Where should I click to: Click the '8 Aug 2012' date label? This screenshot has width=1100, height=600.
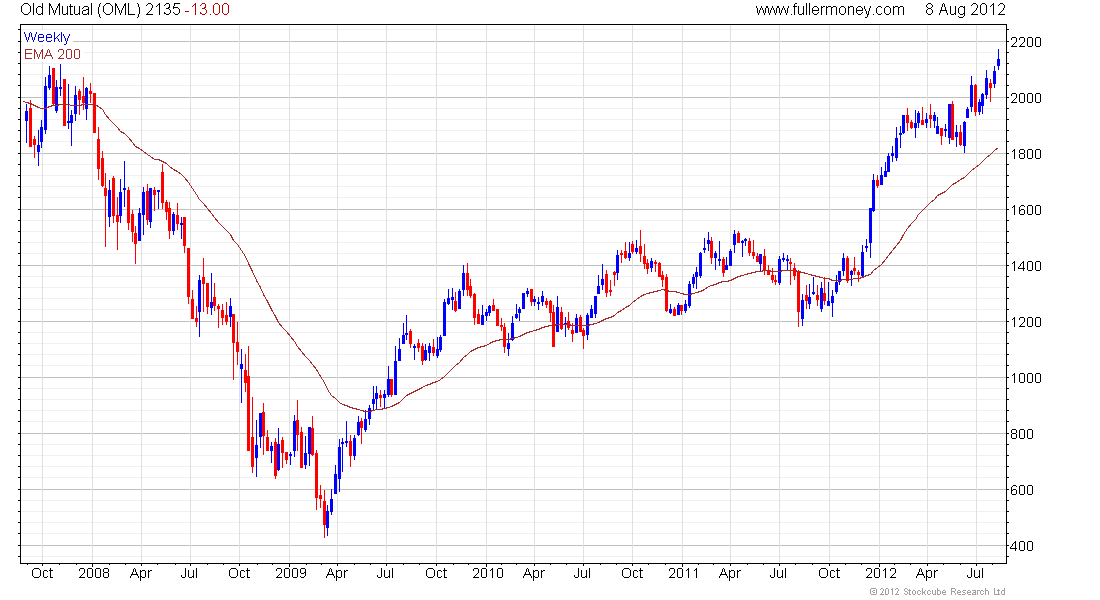coord(965,10)
